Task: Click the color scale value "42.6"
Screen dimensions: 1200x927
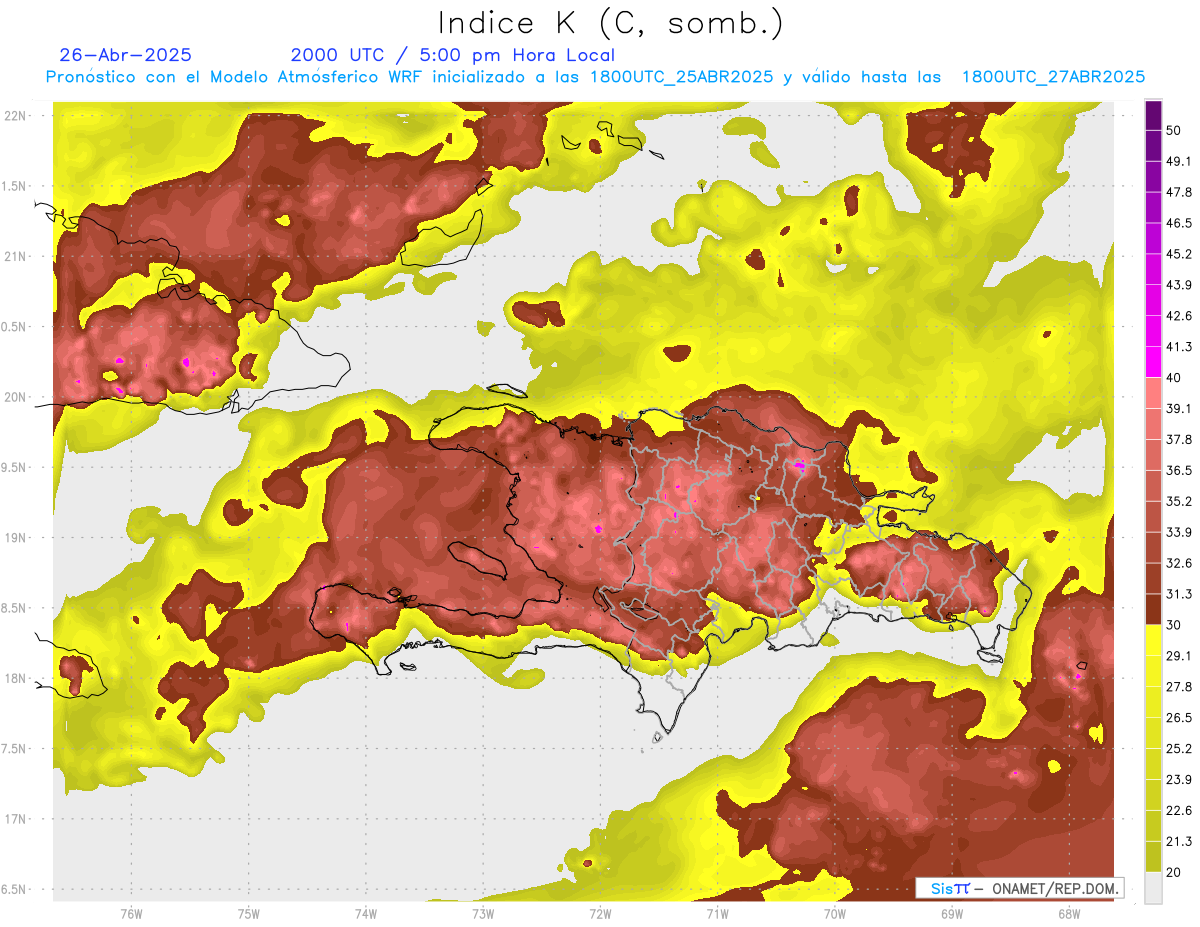Action: (1179, 316)
